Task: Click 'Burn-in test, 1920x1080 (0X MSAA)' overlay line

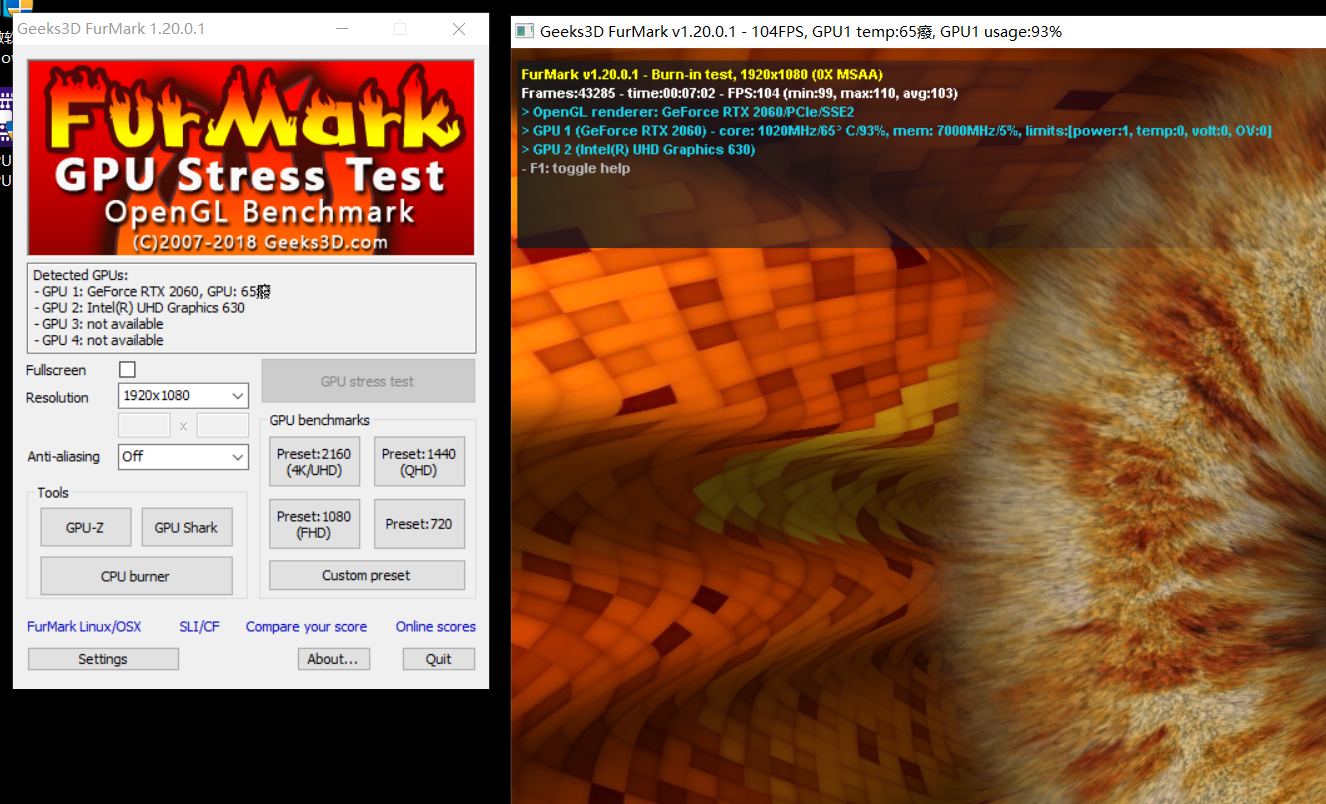Action: pos(702,74)
